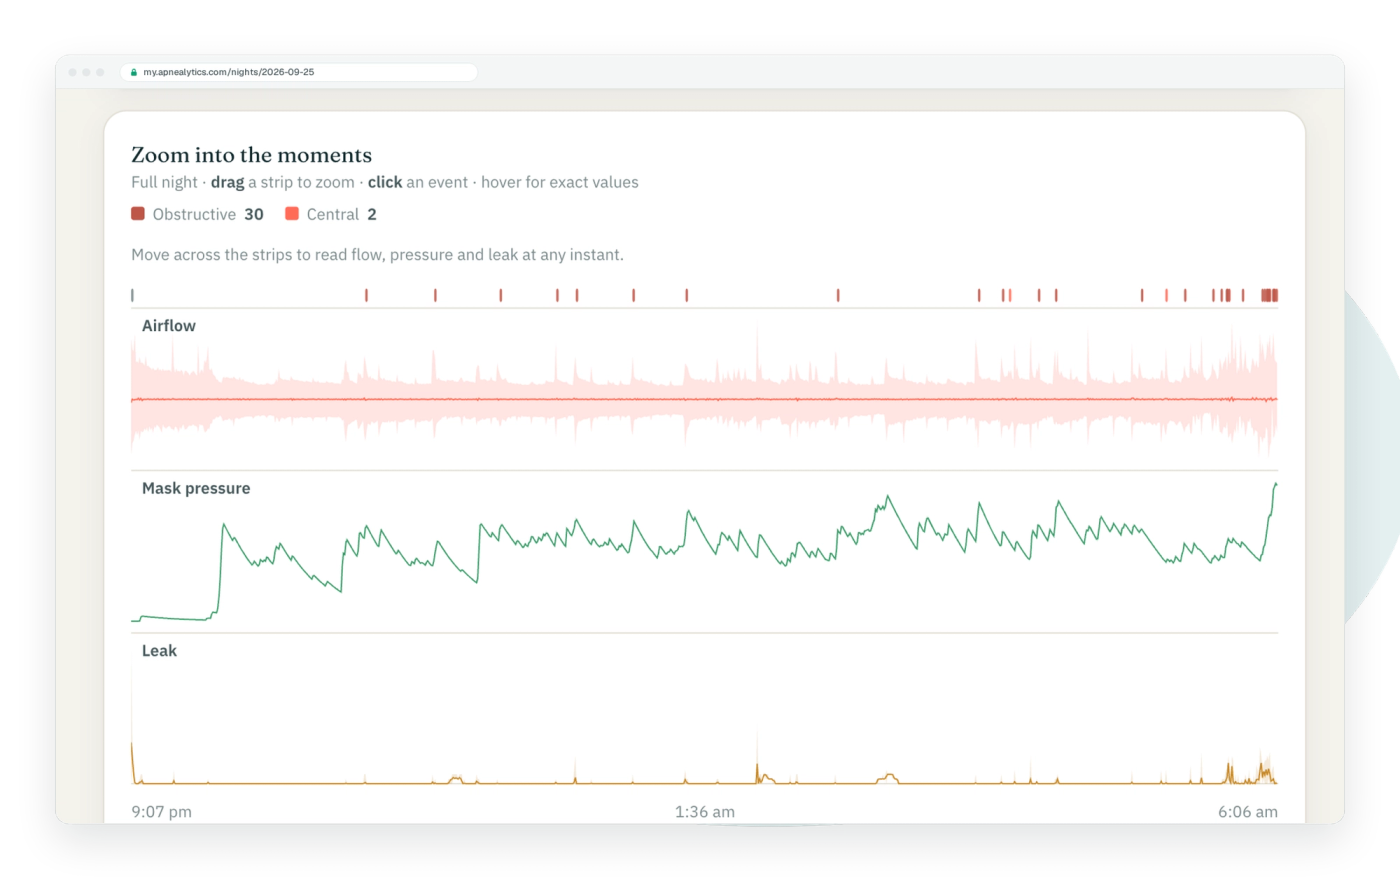Screen dimensions: 1400x879
Task: Click the "Full night" text in the subtitle
Action: pyautogui.click(x=164, y=182)
